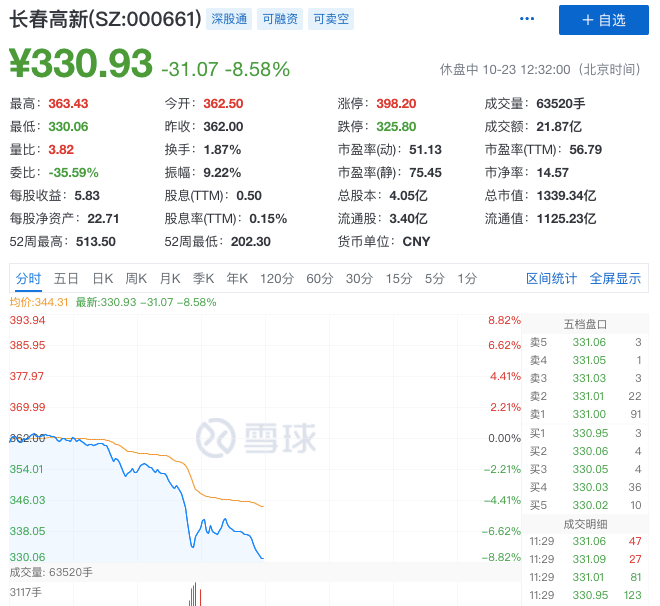Add stock with +自选 button

click(604, 20)
